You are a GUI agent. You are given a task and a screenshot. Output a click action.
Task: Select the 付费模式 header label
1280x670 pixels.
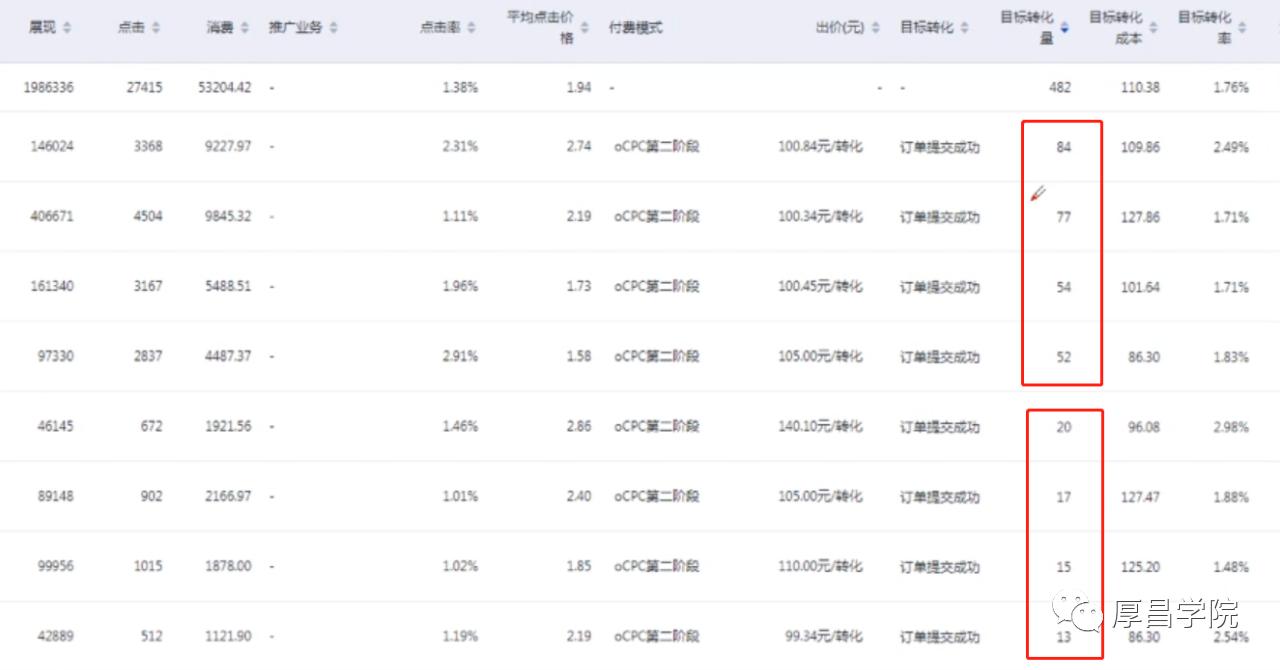click(638, 29)
